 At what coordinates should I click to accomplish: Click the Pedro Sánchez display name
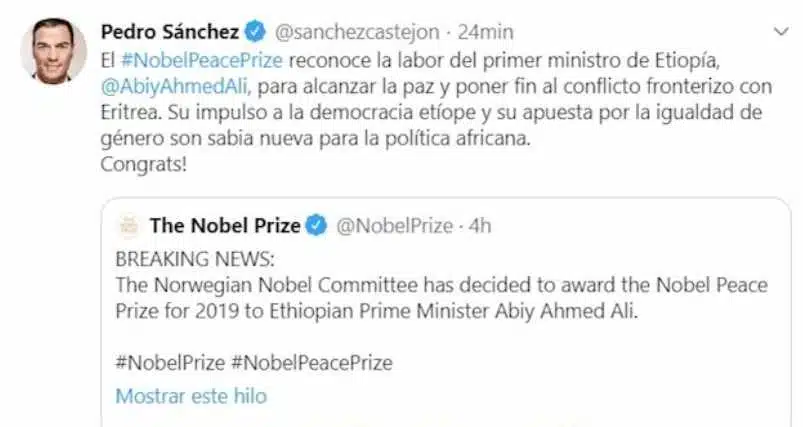170,32
